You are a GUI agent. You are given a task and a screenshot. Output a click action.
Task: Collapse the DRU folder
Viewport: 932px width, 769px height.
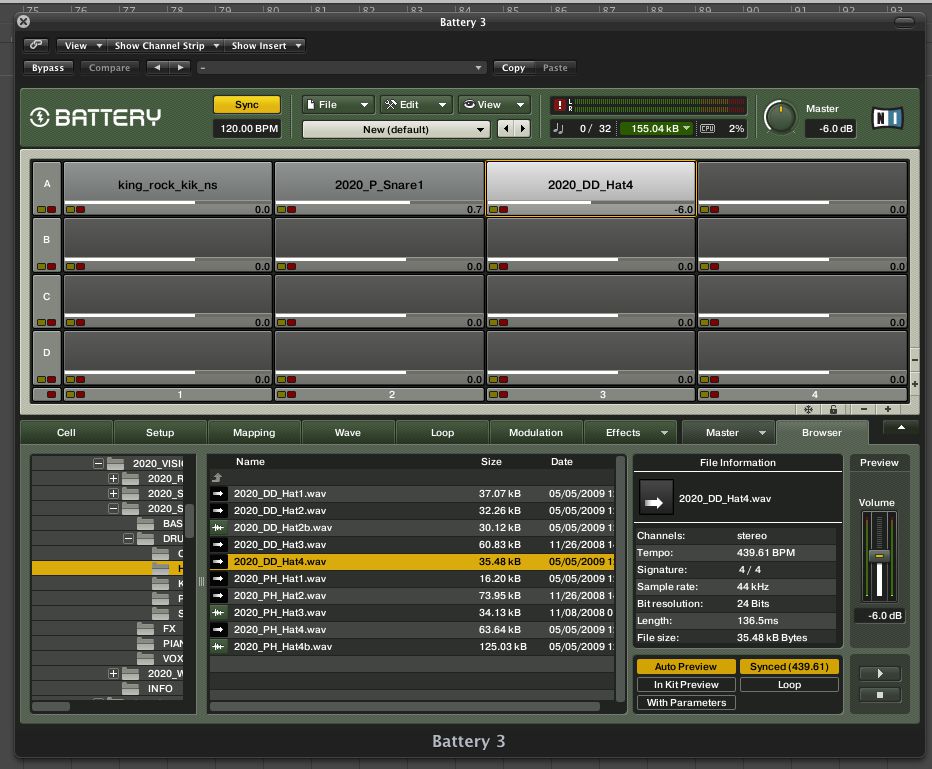click(x=128, y=538)
